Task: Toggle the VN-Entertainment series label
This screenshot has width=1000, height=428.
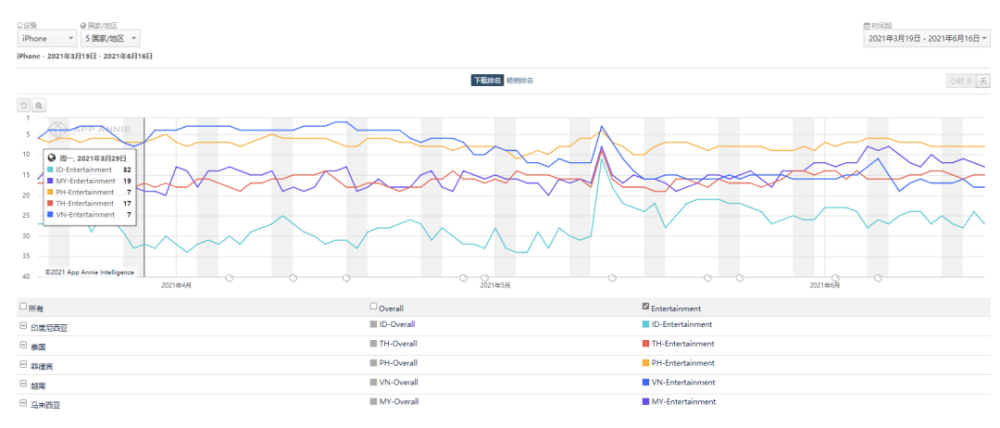Action: pos(683,382)
